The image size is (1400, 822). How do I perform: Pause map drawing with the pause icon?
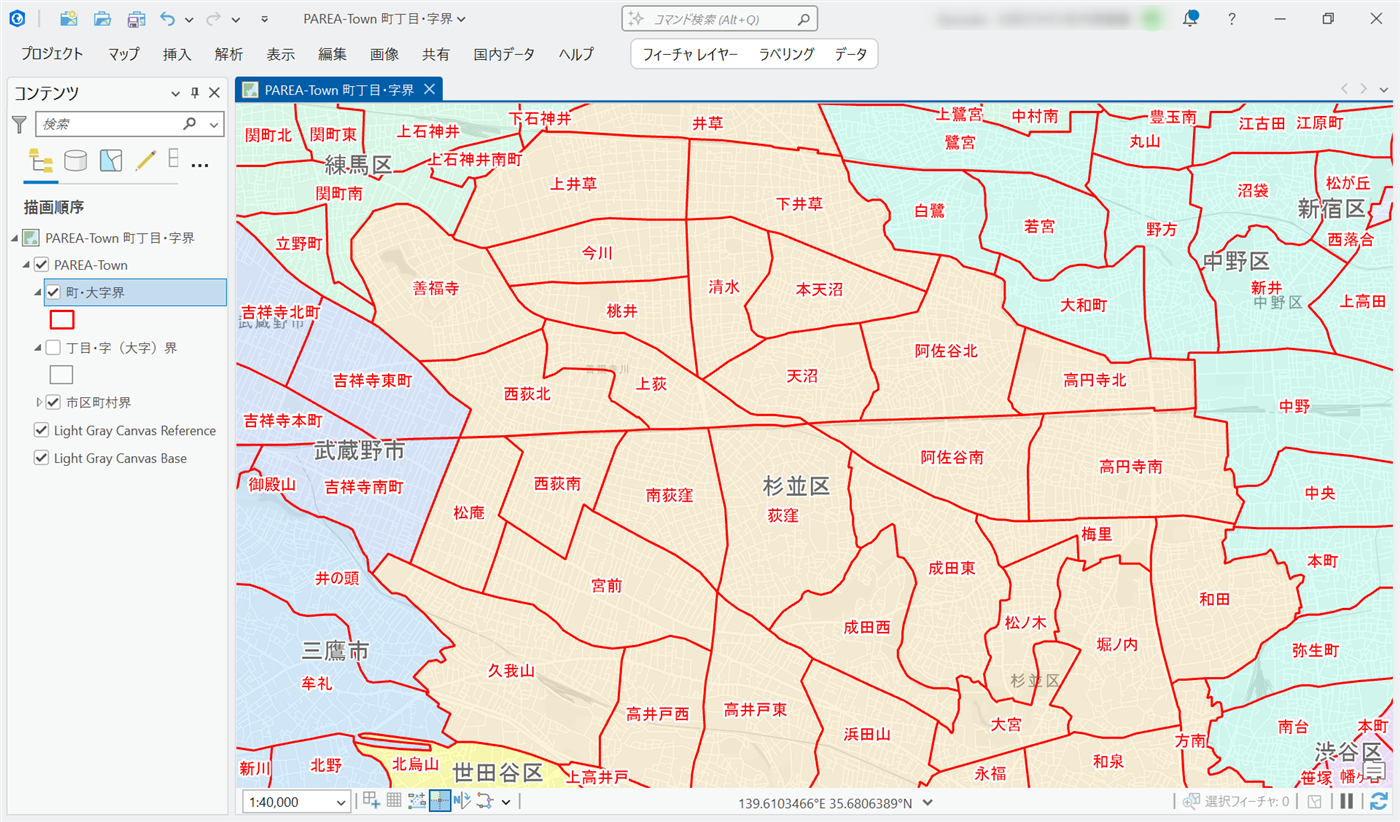1347,801
